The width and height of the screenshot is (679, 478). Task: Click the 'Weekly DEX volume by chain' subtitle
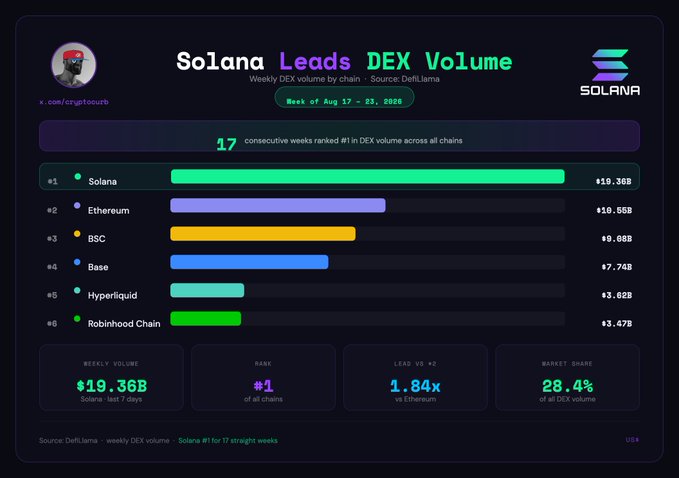click(304, 79)
